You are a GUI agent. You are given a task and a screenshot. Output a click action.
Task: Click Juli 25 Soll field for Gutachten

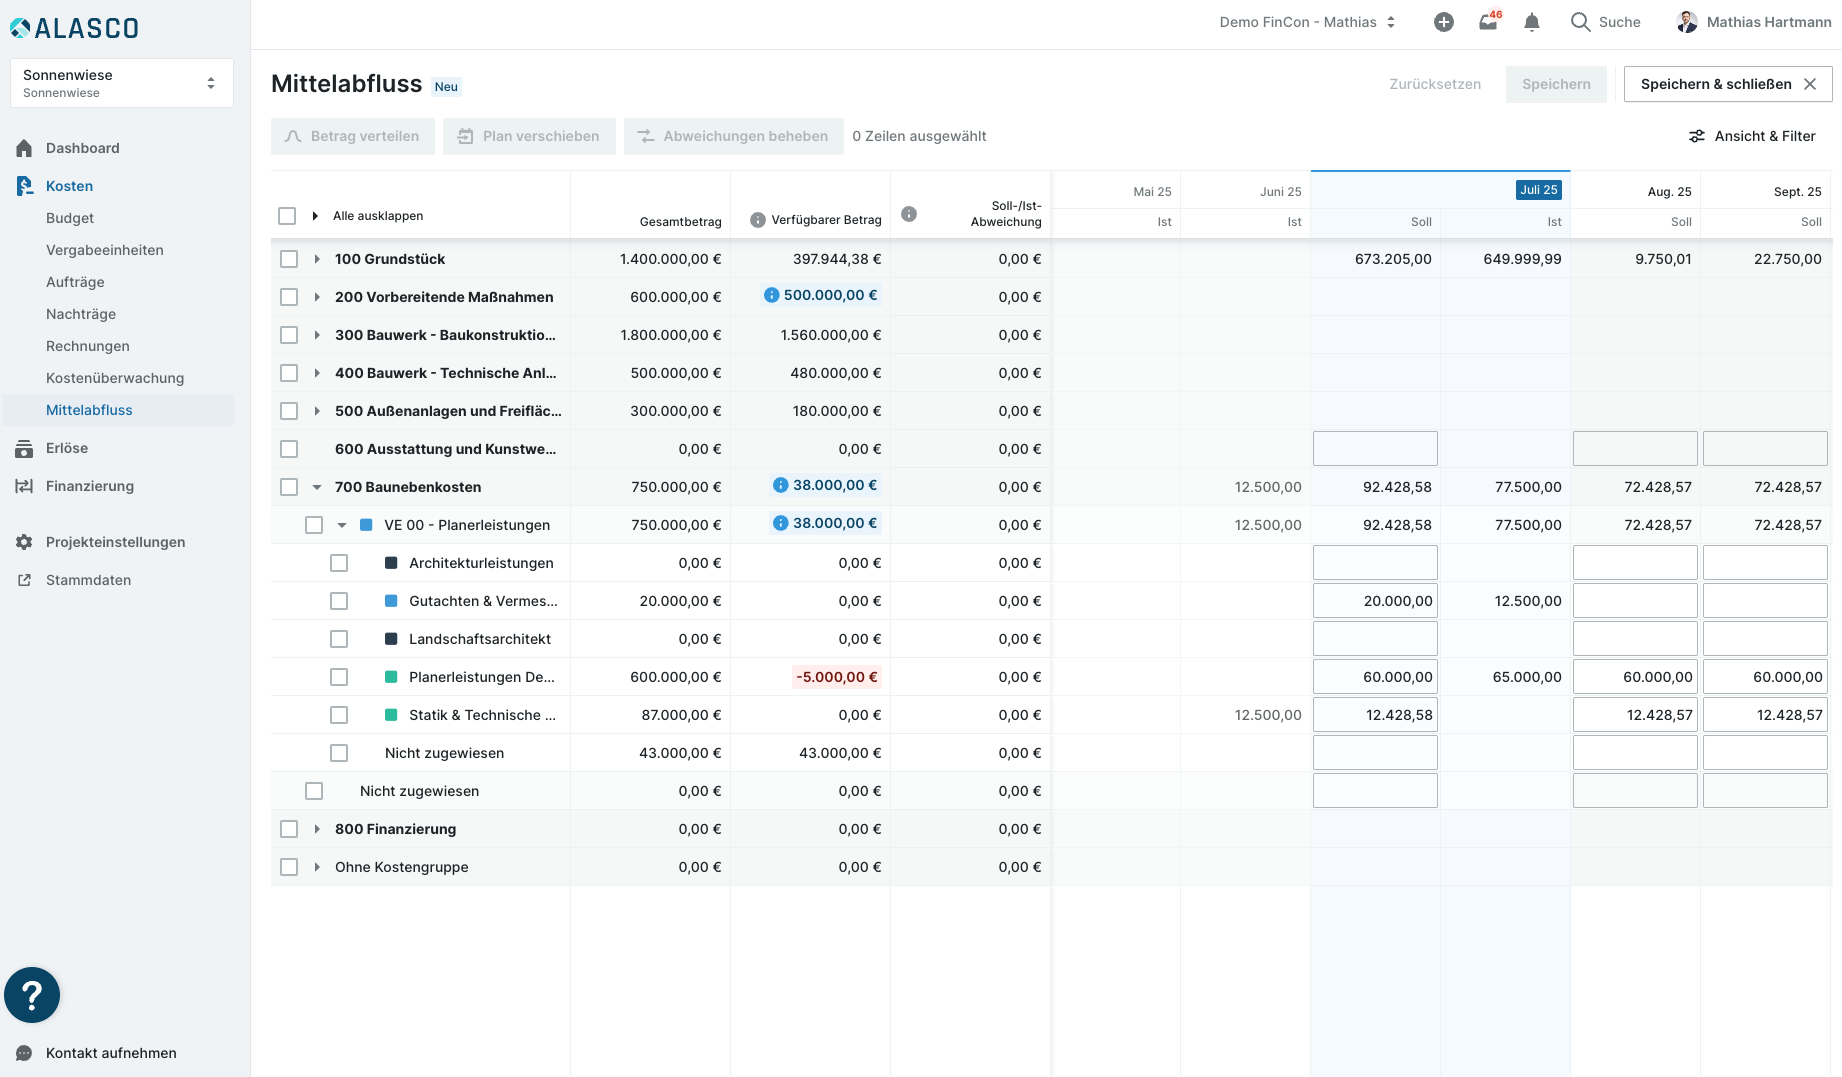point(1375,601)
